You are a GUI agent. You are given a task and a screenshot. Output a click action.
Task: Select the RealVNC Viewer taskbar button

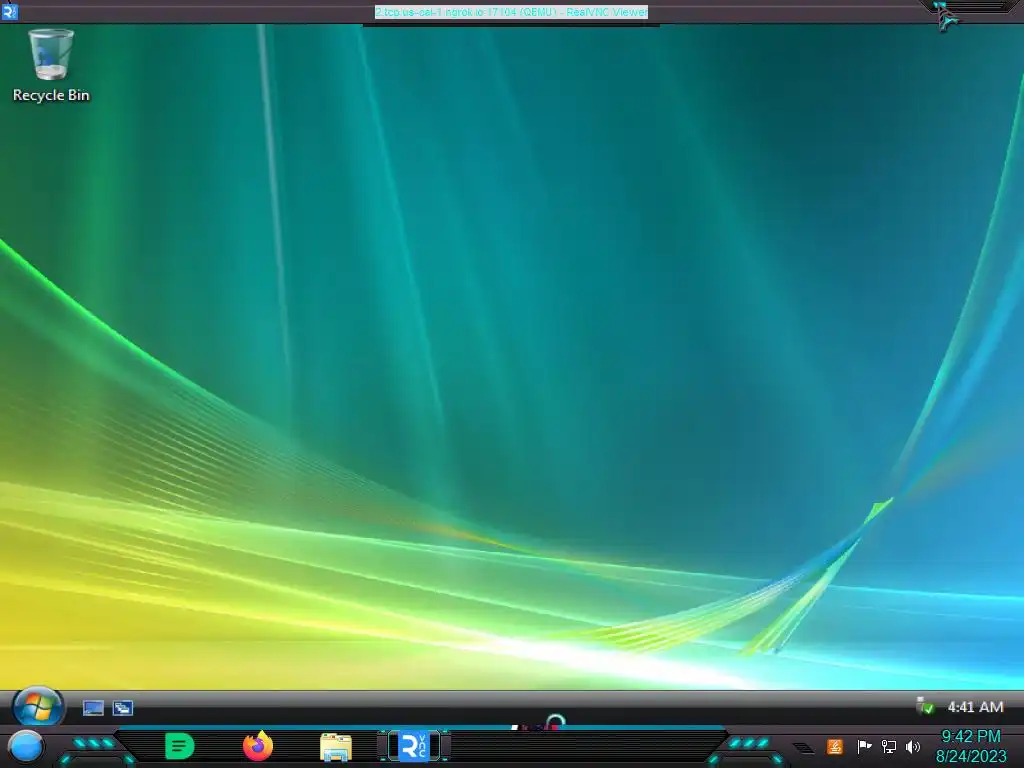[413, 746]
